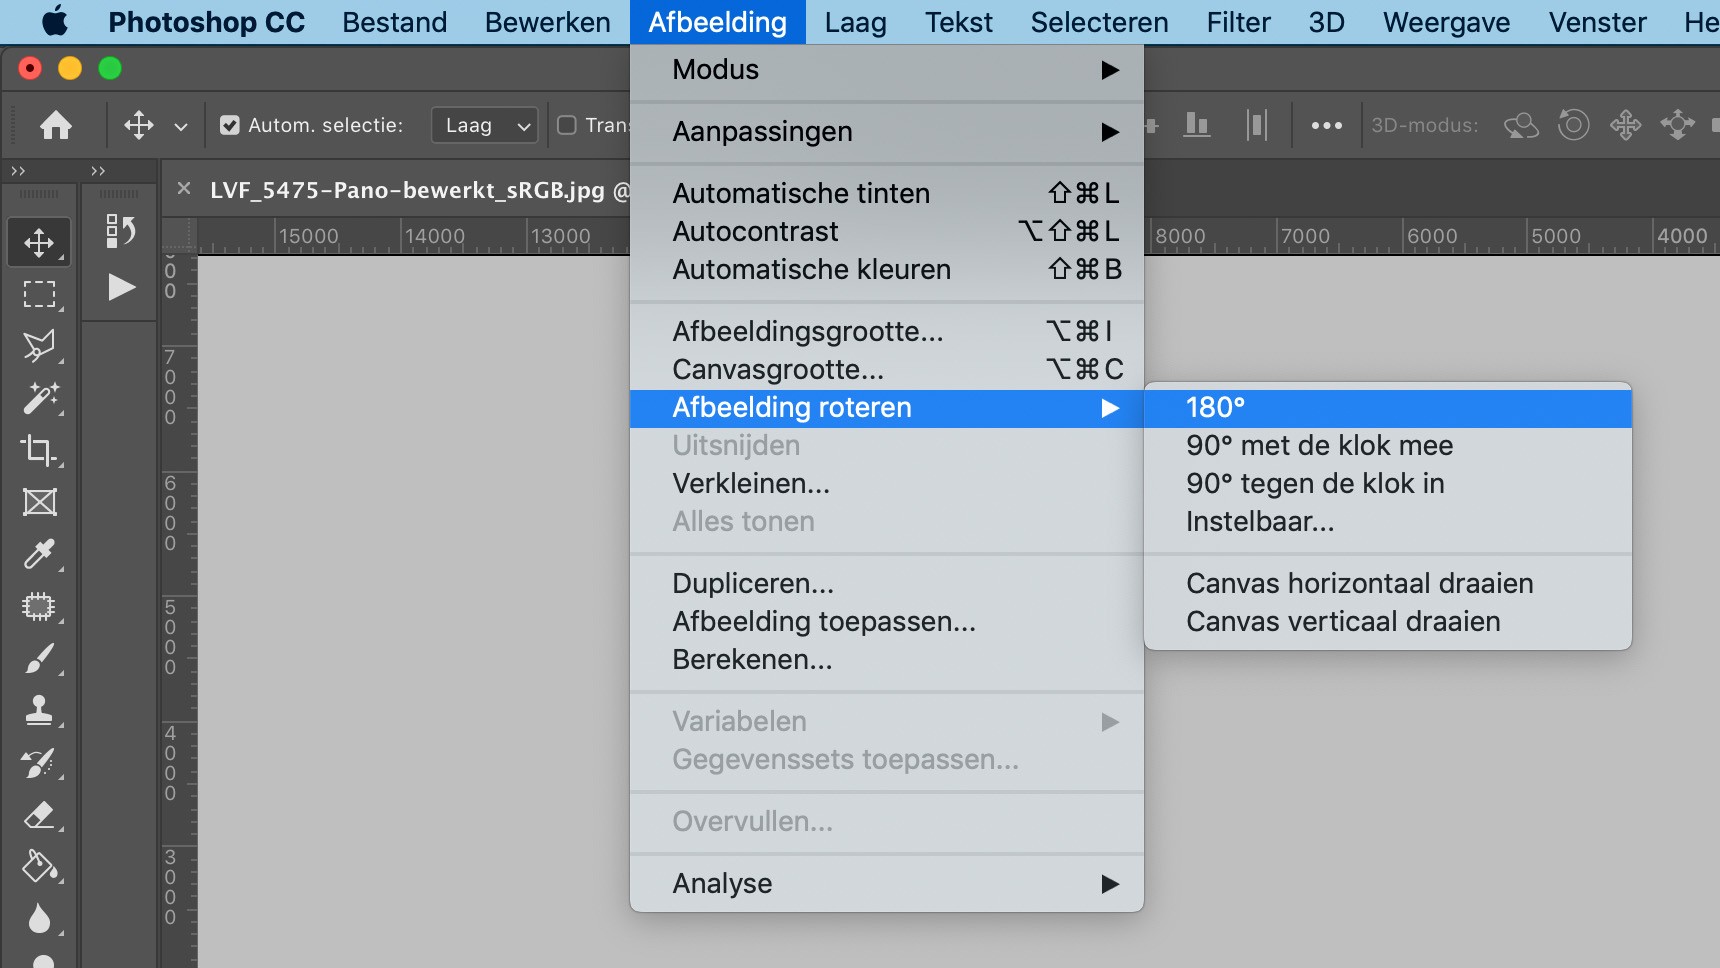Screen dimensions: 1720x968
Task: Open the Filter menu in menu bar
Action: (x=1238, y=22)
